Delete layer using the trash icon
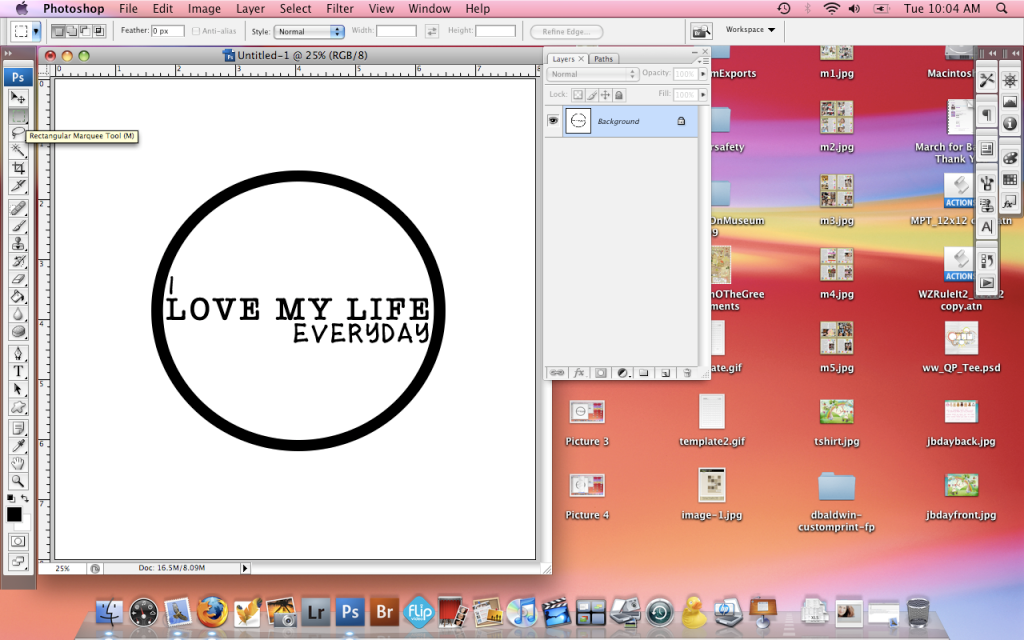 [686, 372]
